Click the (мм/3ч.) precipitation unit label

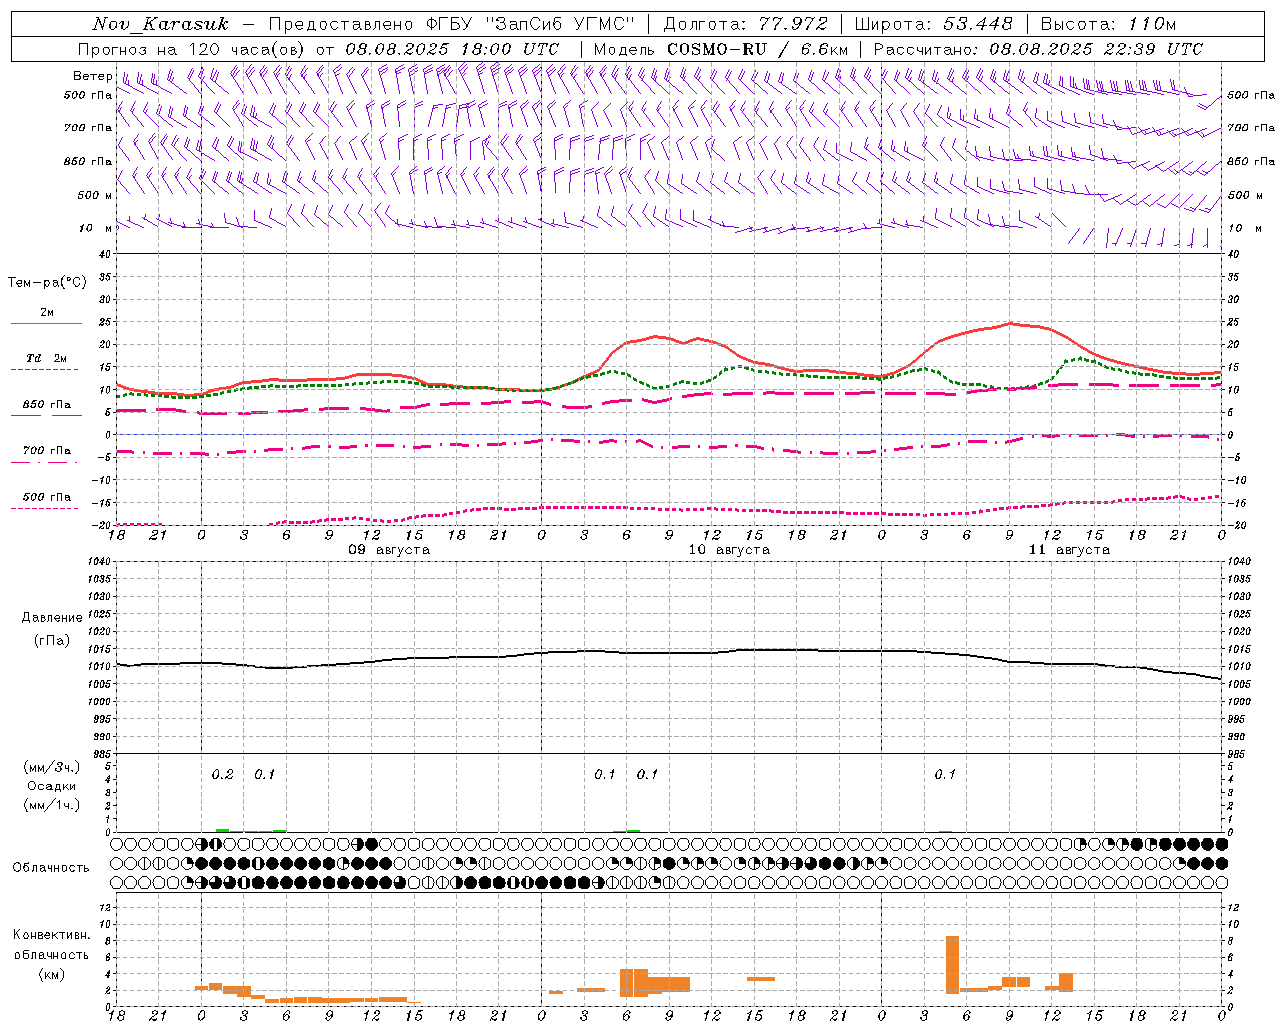pyautogui.click(x=51, y=767)
